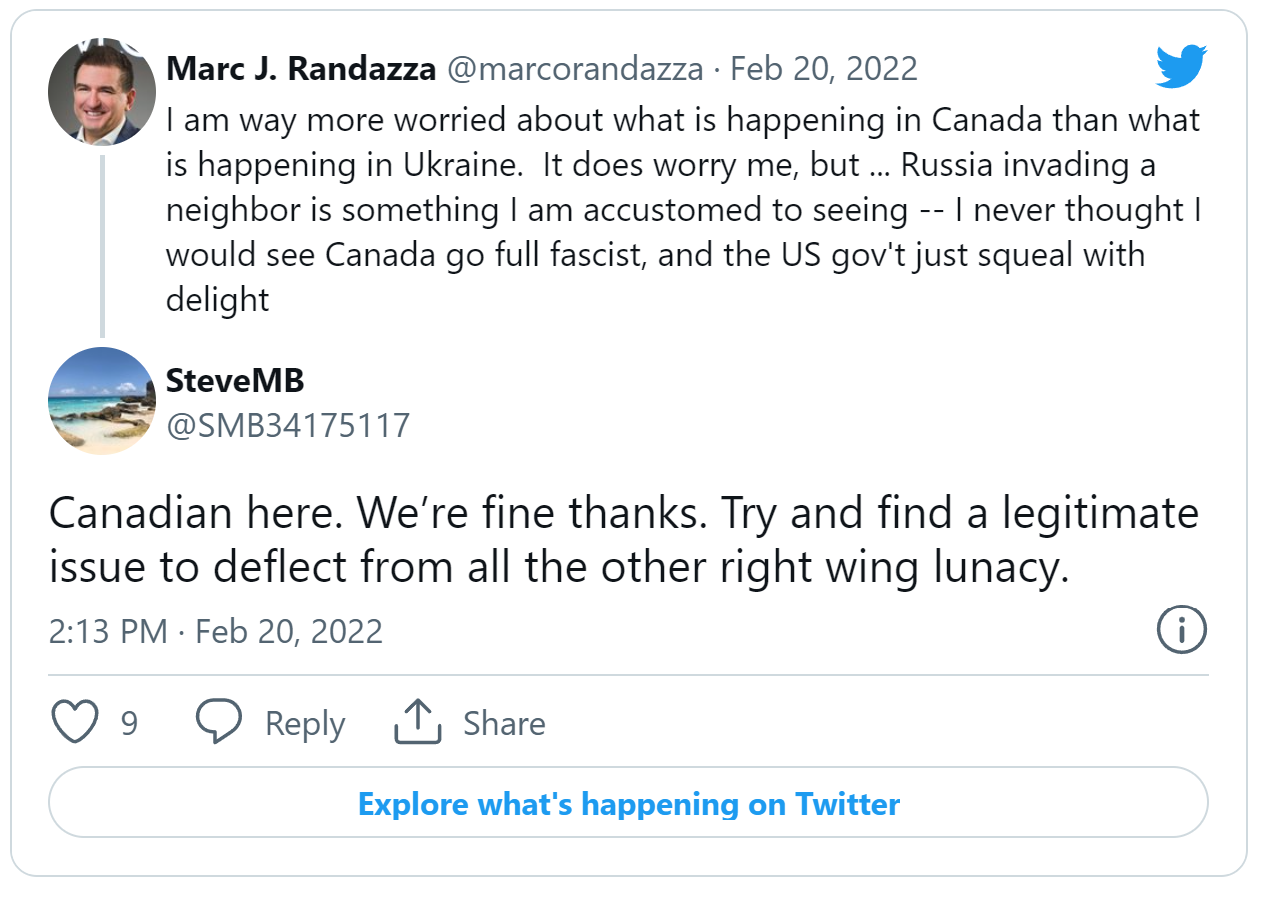Click the Twitter bird logo

point(1180,68)
